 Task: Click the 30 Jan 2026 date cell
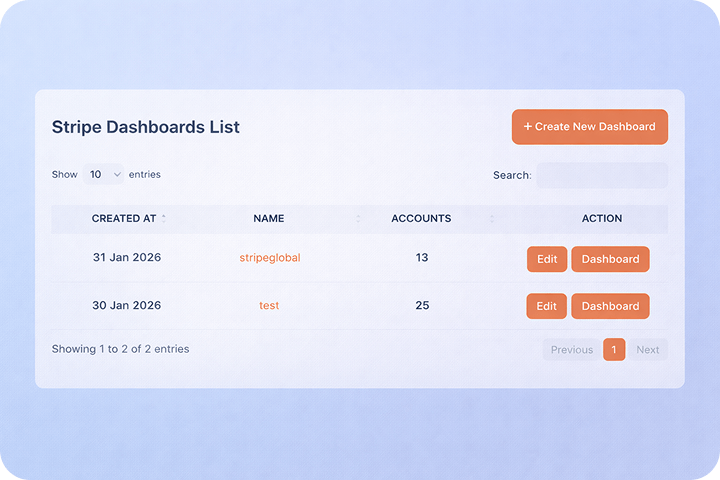pos(127,306)
